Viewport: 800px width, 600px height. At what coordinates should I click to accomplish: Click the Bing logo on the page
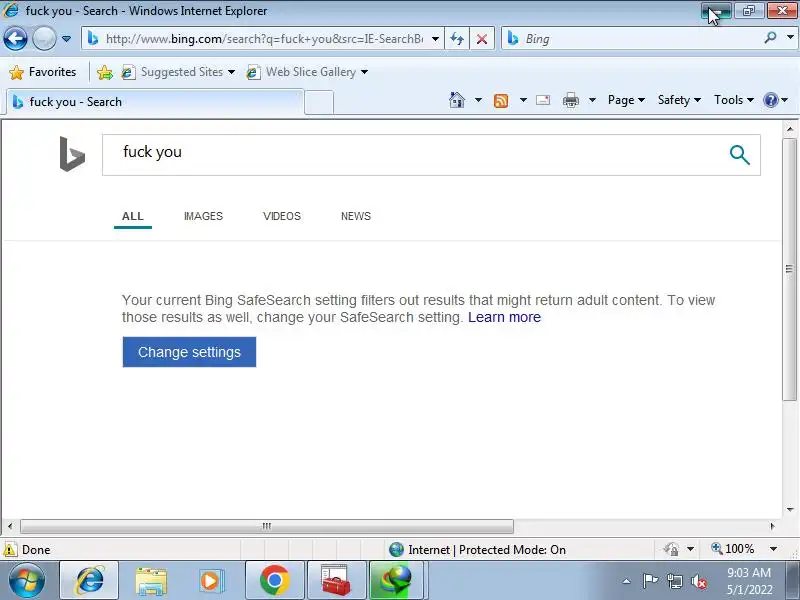[x=72, y=154]
